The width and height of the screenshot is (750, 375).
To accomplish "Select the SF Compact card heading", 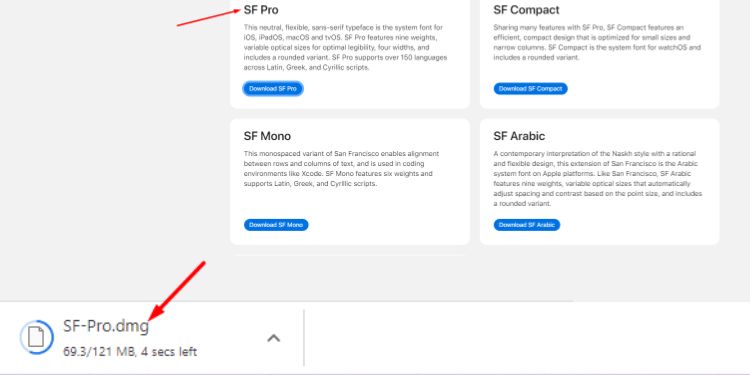I will click(x=526, y=10).
